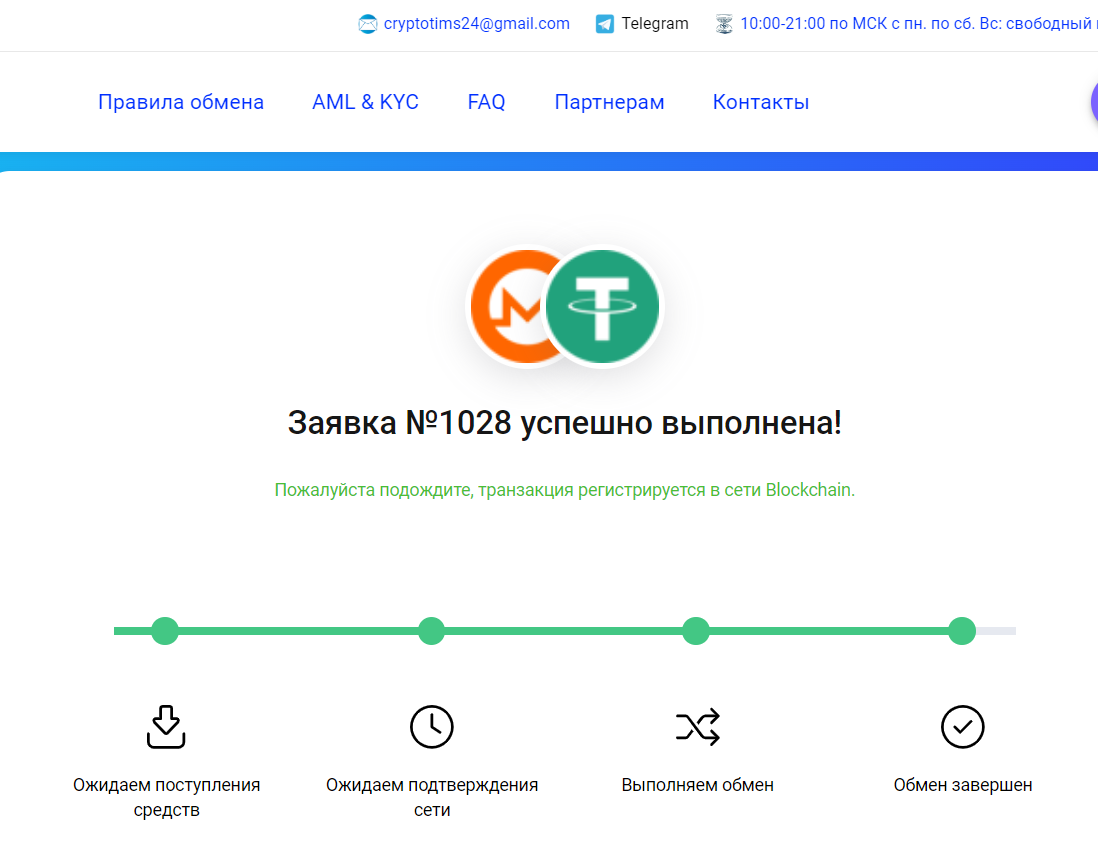Click the third progress dot for exchange execution
This screenshot has height=857, width=1098.
point(696,631)
